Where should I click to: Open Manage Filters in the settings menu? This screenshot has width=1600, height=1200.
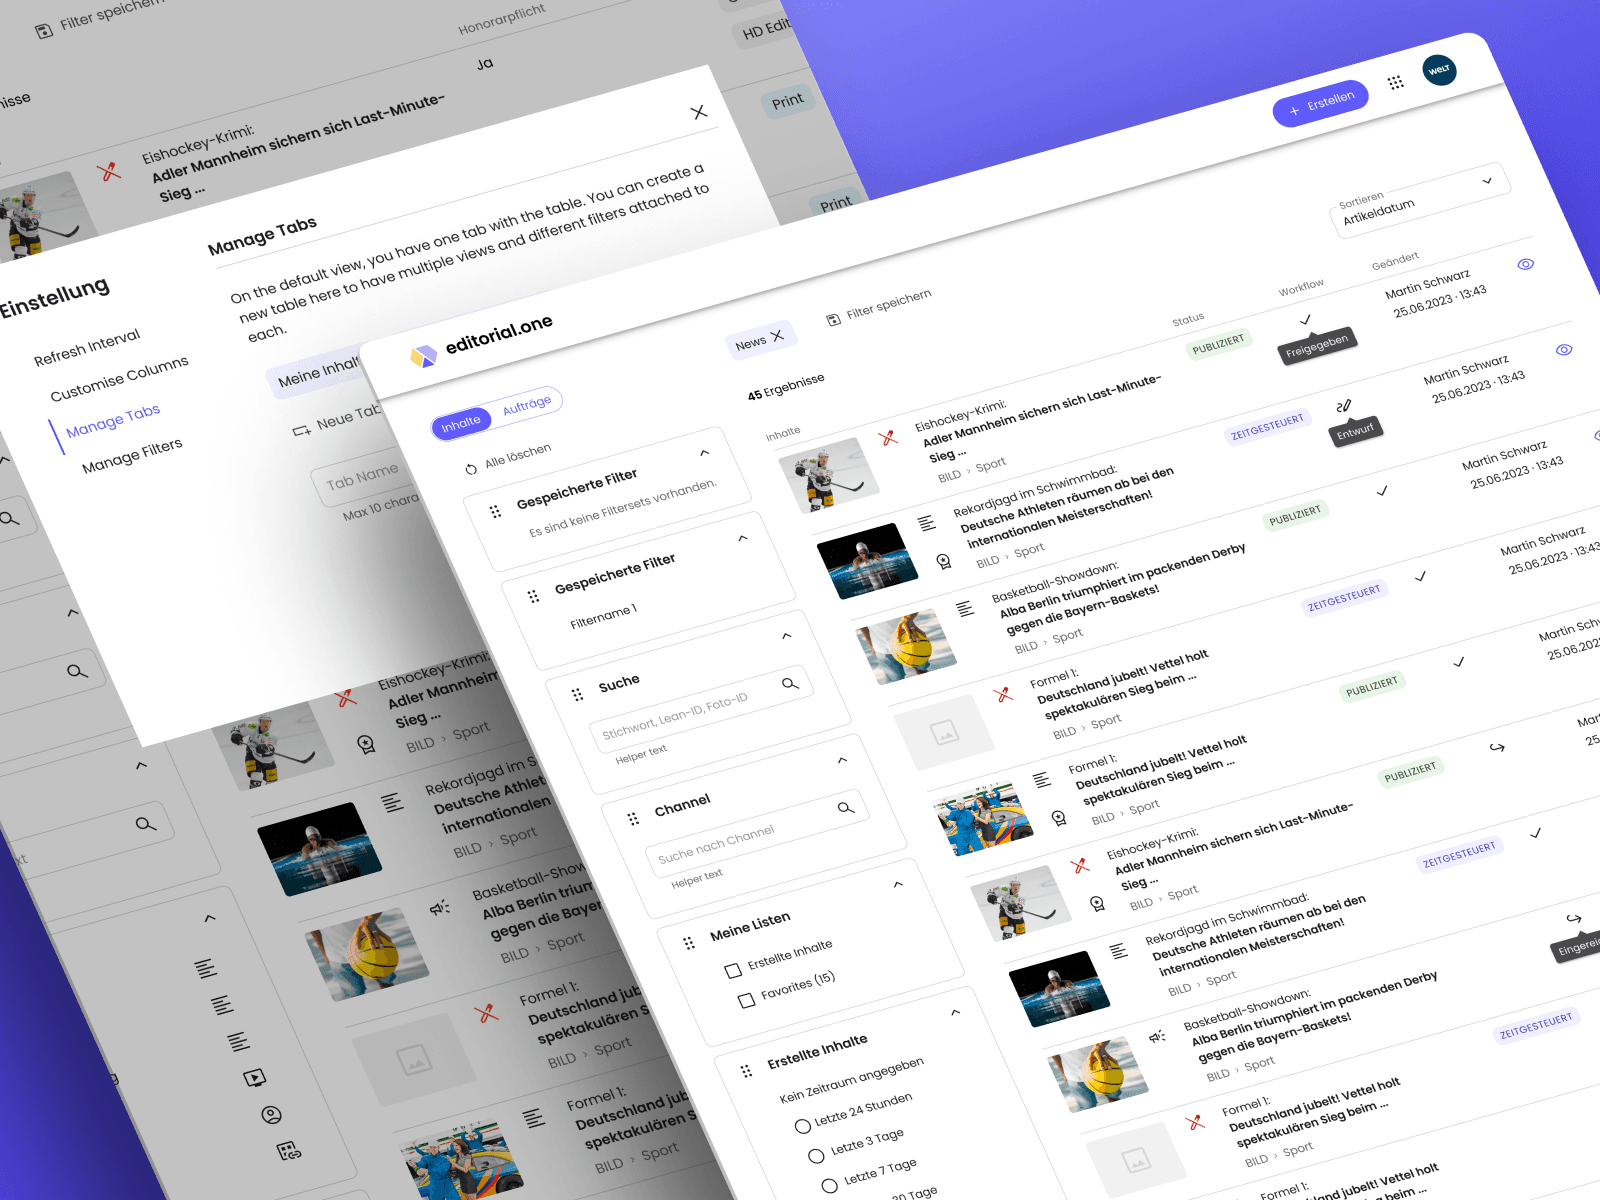pos(132,455)
